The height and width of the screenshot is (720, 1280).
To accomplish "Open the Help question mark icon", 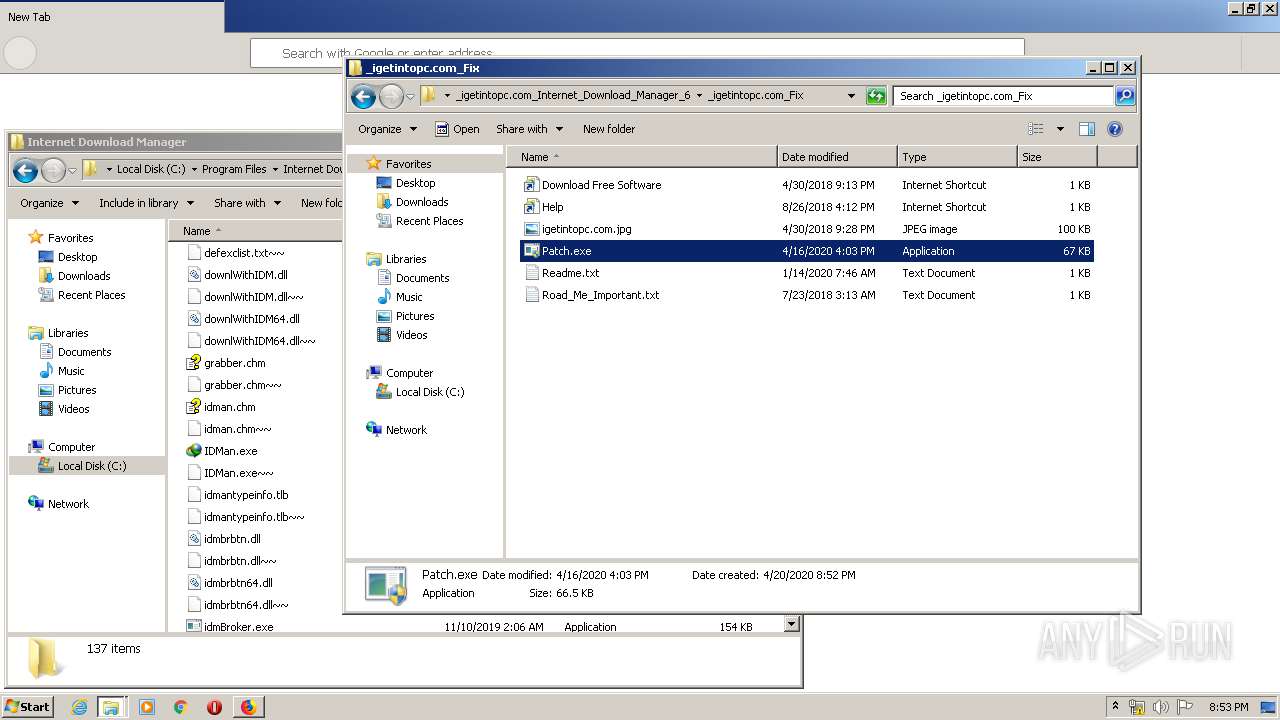I will (1115, 129).
